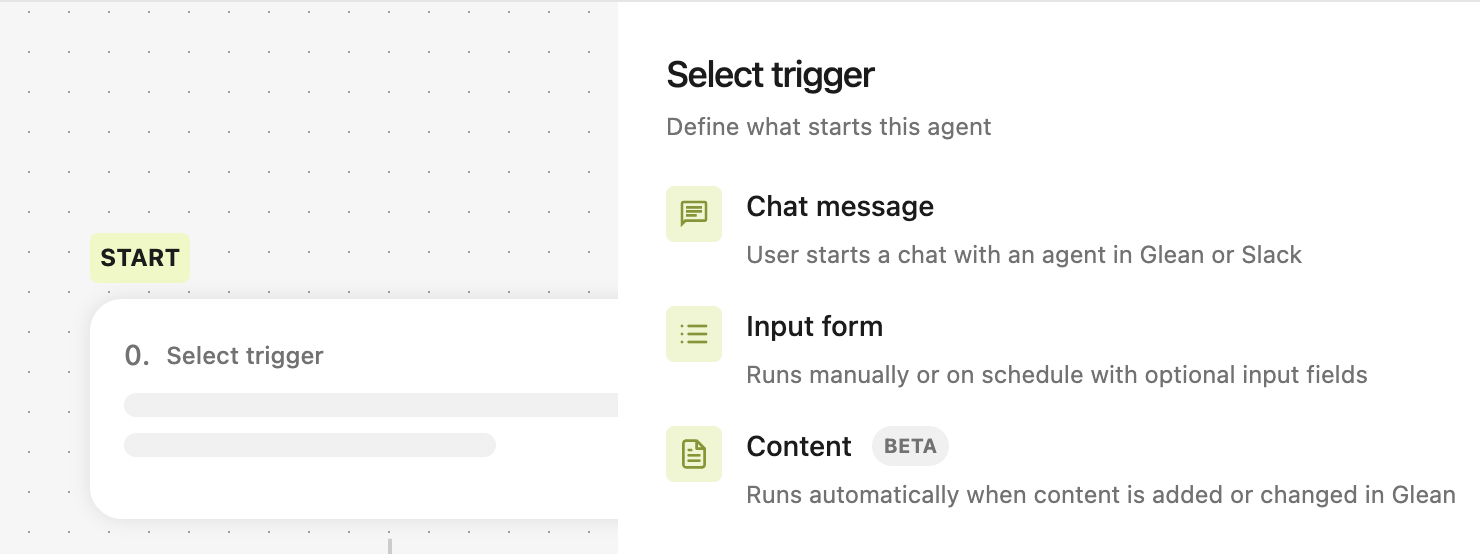Click the green START label
Image resolution: width=1480 pixels, height=554 pixels.
point(140,258)
